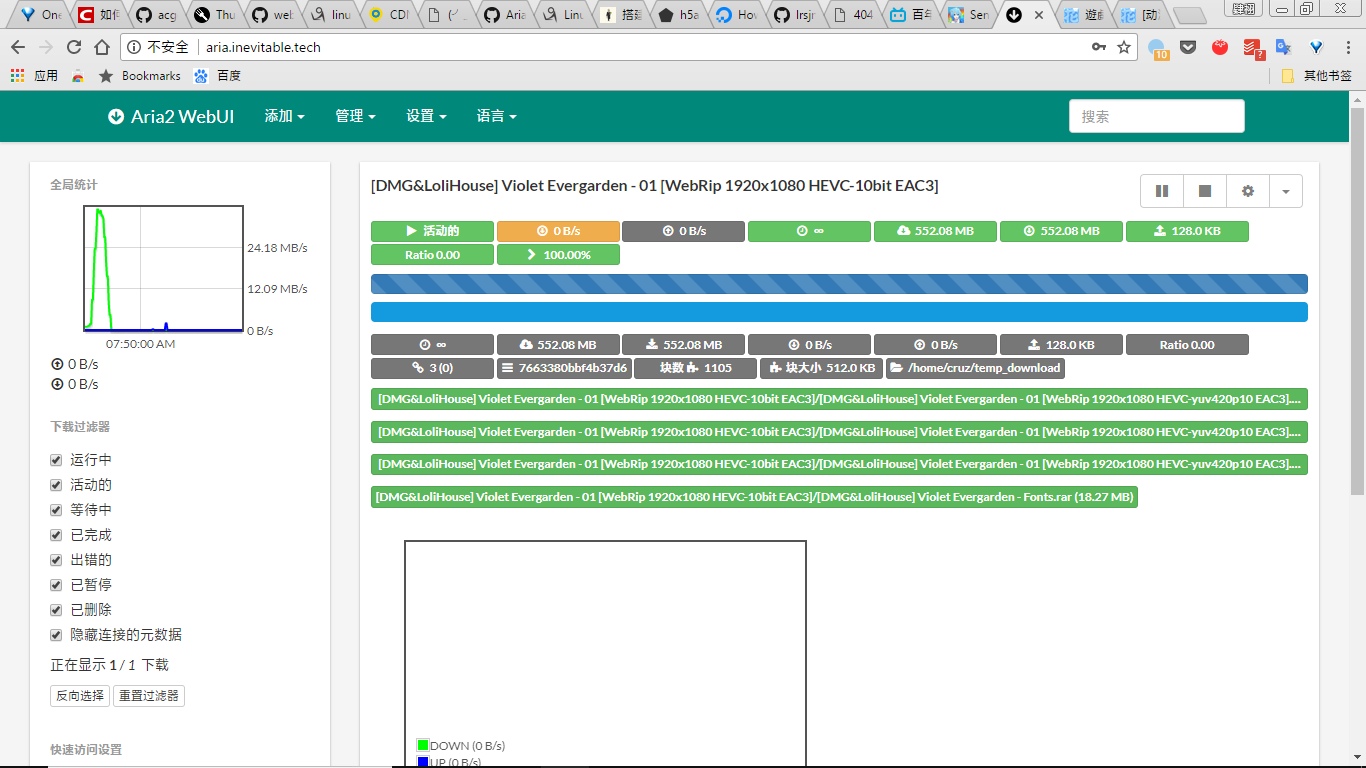This screenshot has width=1366, height=768.
Task: Focus the 搜索 search field
Action: (1156, 116)
